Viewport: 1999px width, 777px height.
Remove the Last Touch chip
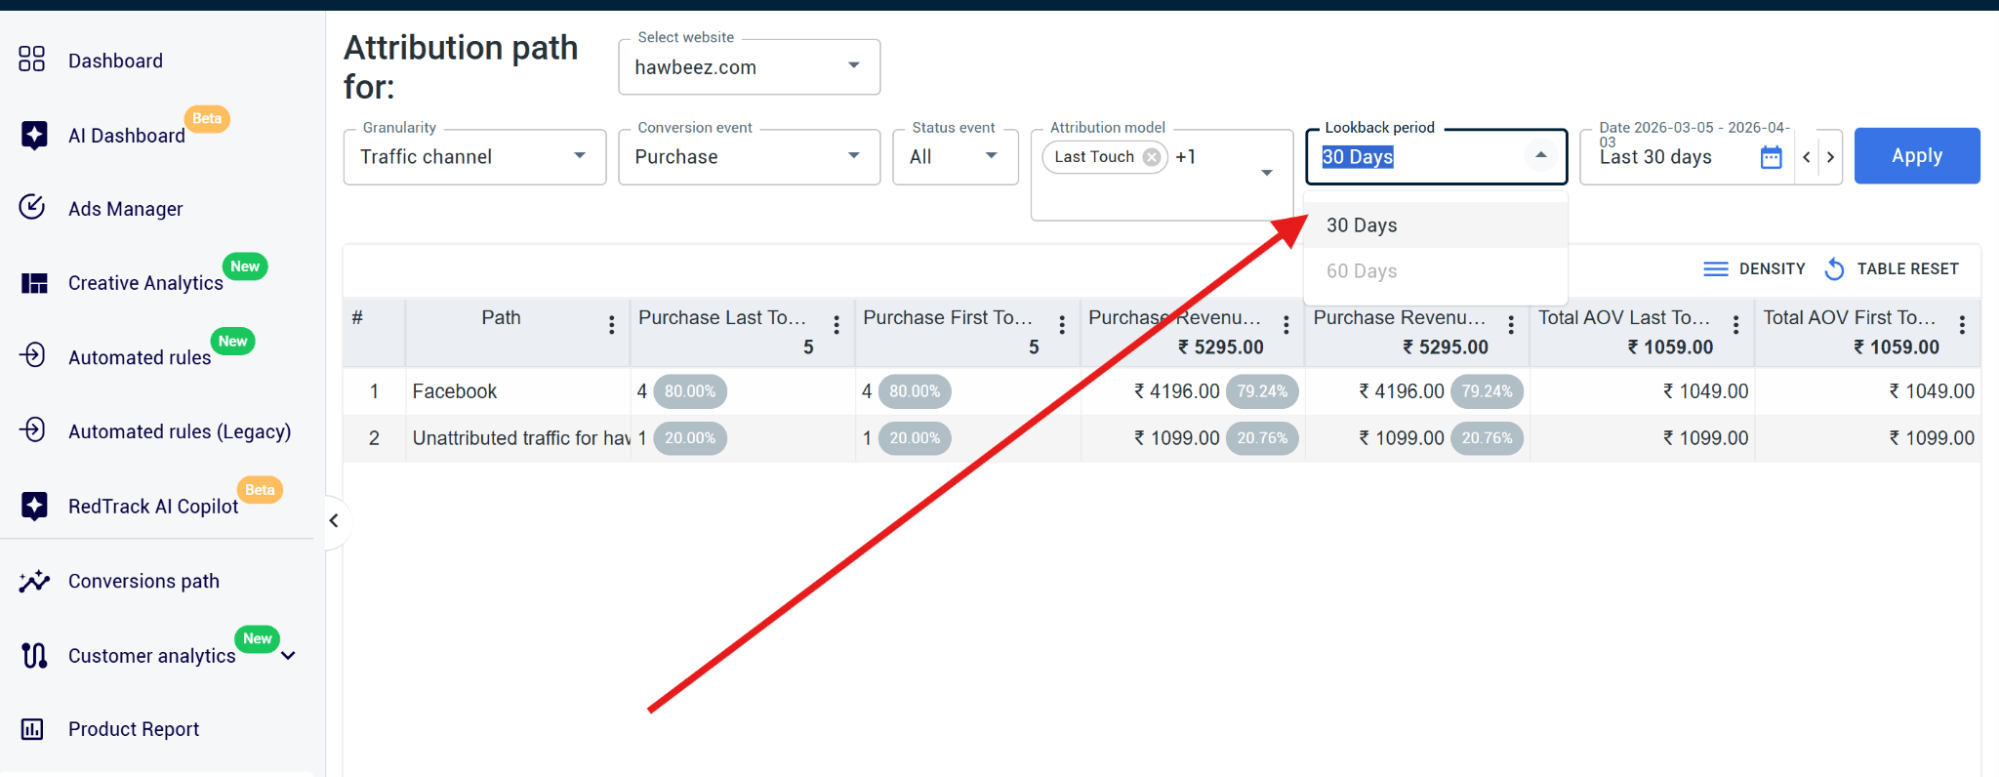pyautogui.click(x=1152, y=157)
